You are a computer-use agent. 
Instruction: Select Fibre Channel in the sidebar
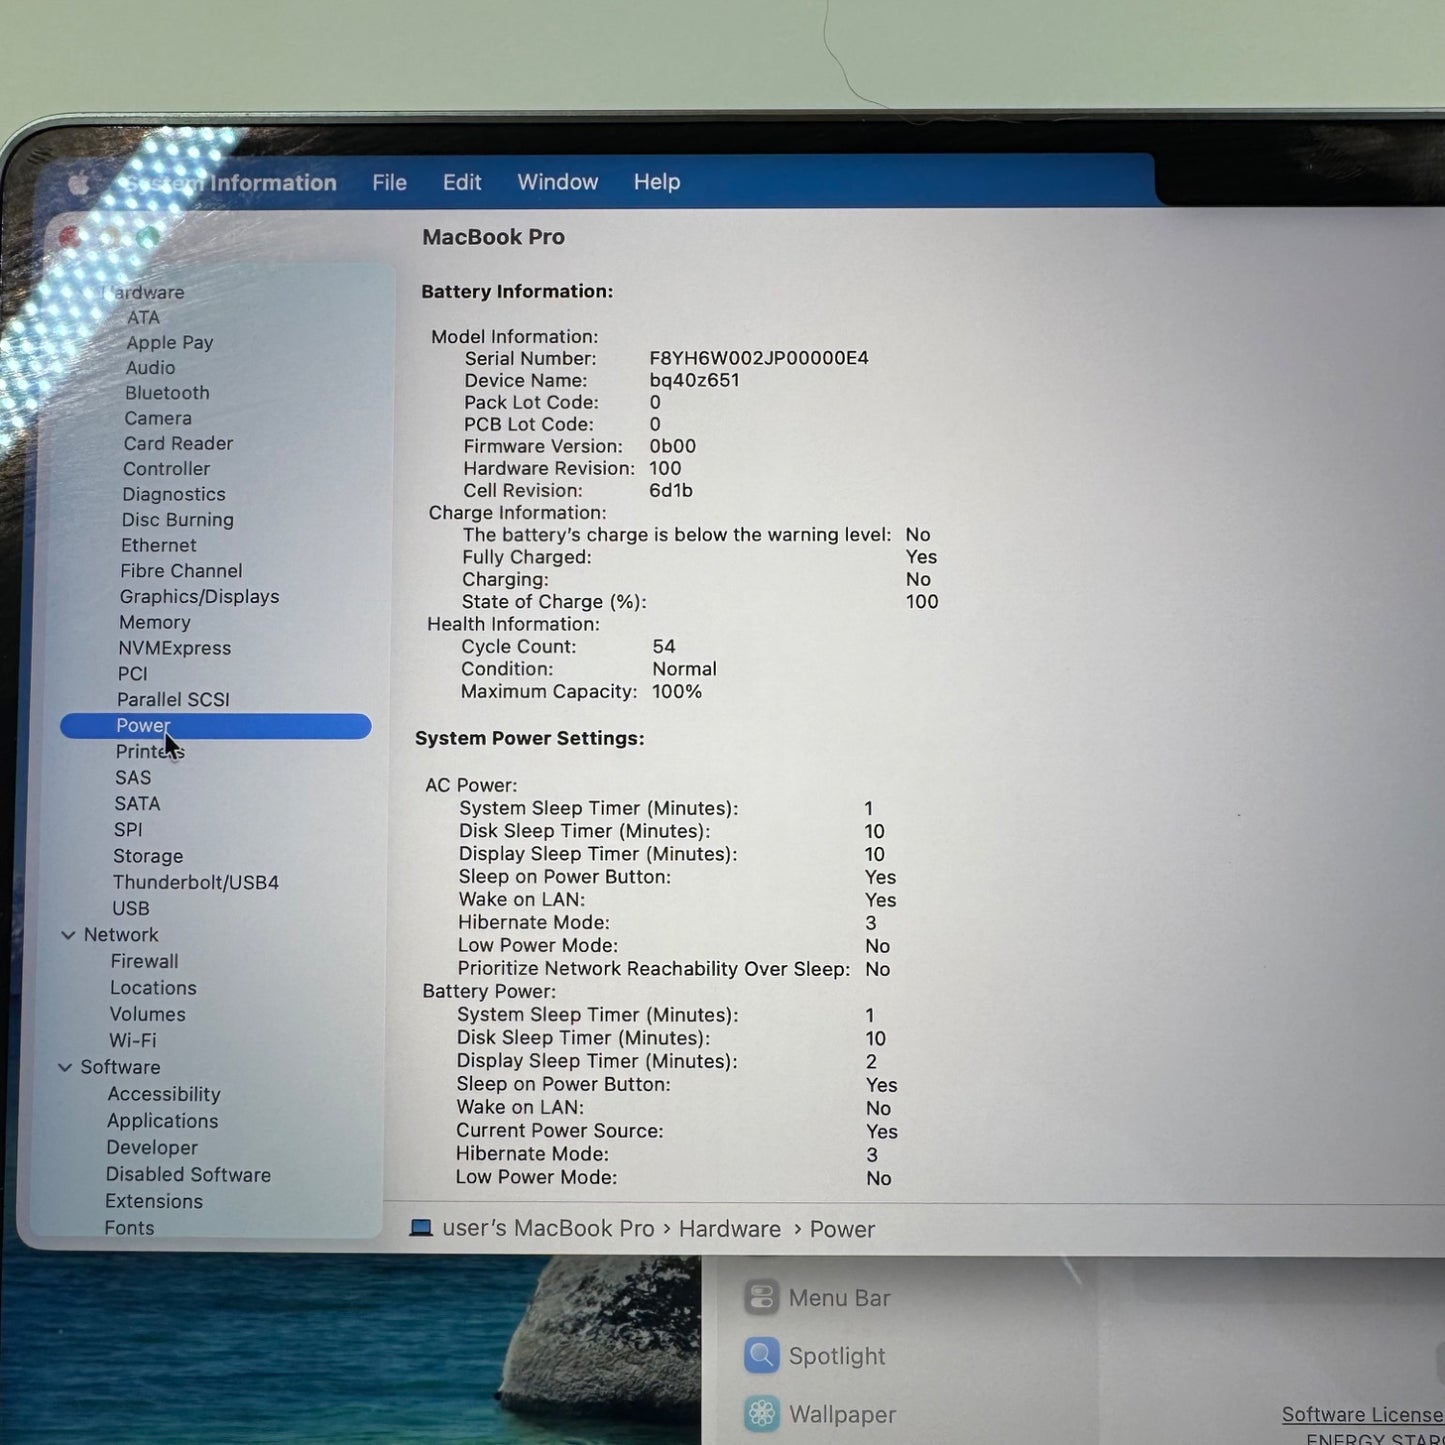coord(181,571)
